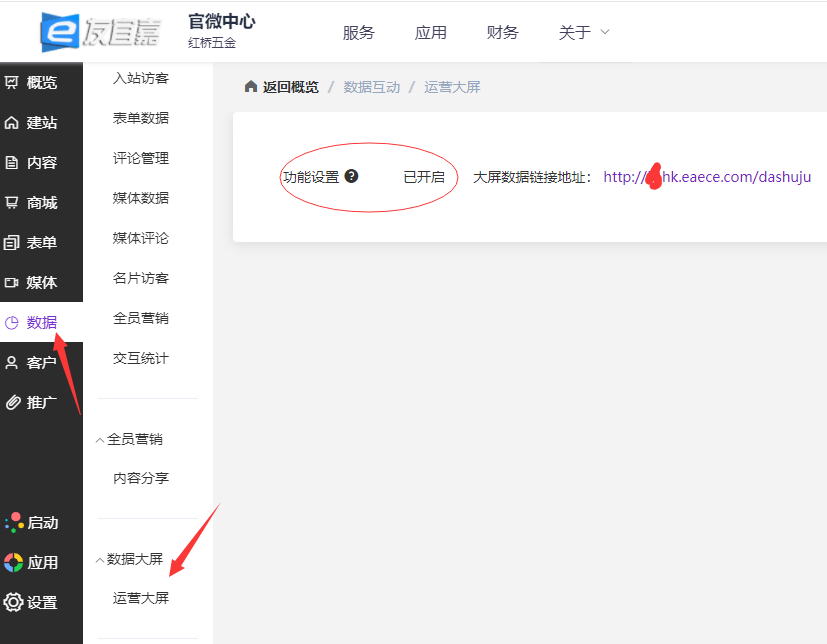Click the 商城 shopping cart icon
This screenshot has width=827, height=644.
click(x=11, y=203)
